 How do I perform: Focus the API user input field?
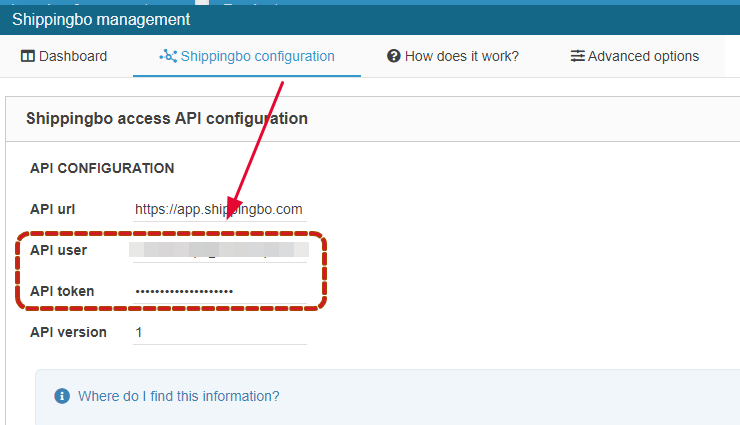(220, 250)
